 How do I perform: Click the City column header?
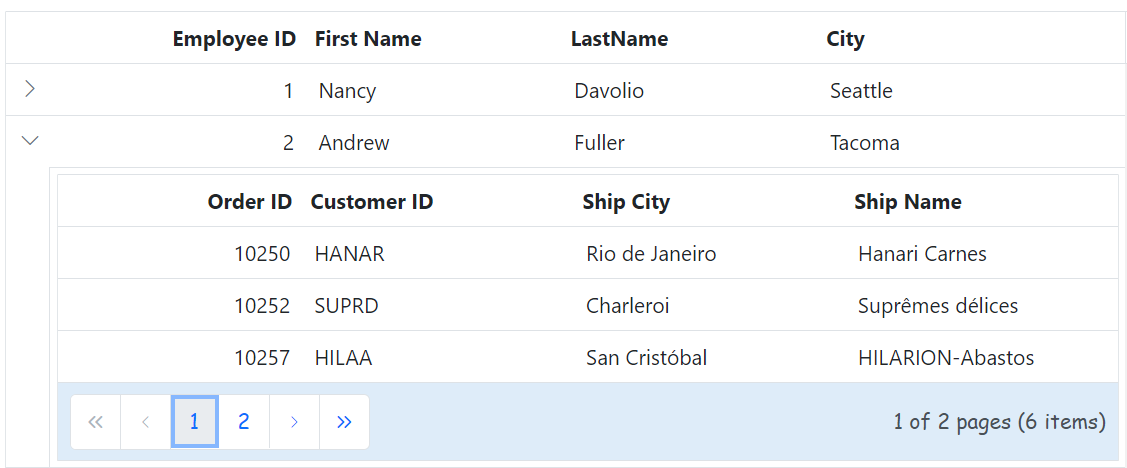click(845, 39)
